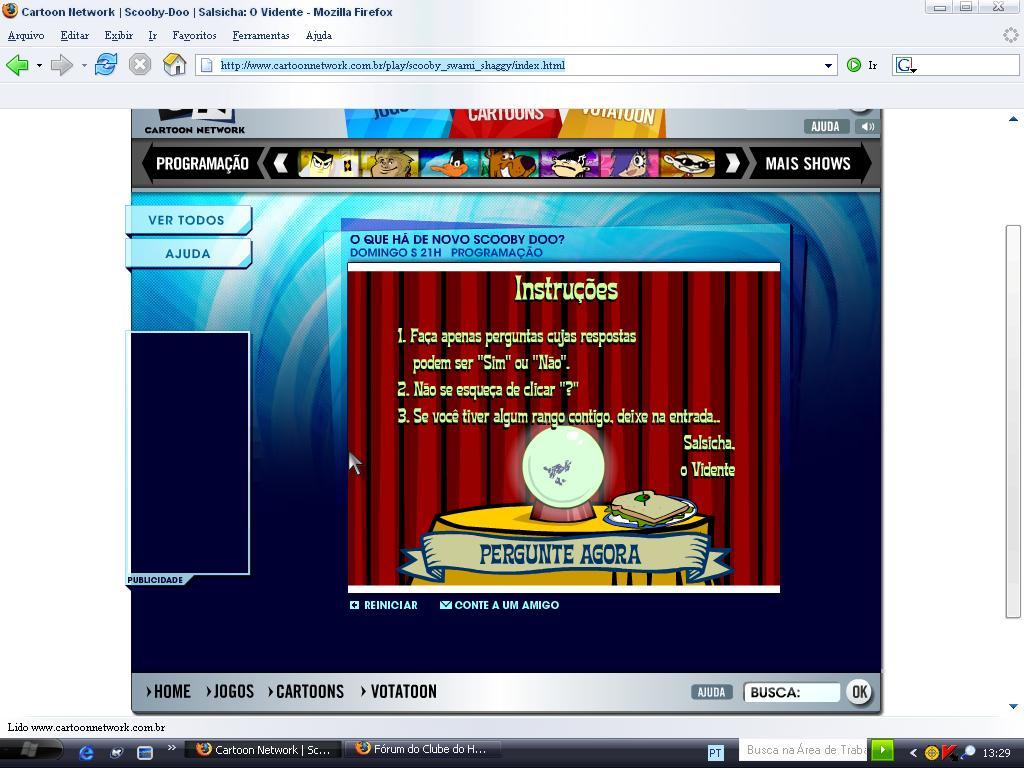
Task: Expand the hidden system tray icons arrow
Action: click(x=913, y=752)
